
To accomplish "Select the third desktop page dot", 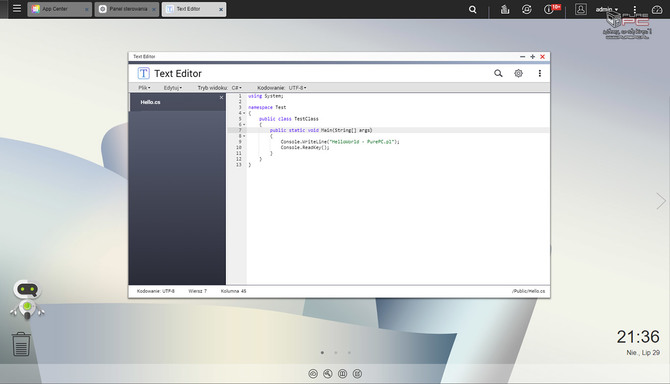I will coord(349,353).
